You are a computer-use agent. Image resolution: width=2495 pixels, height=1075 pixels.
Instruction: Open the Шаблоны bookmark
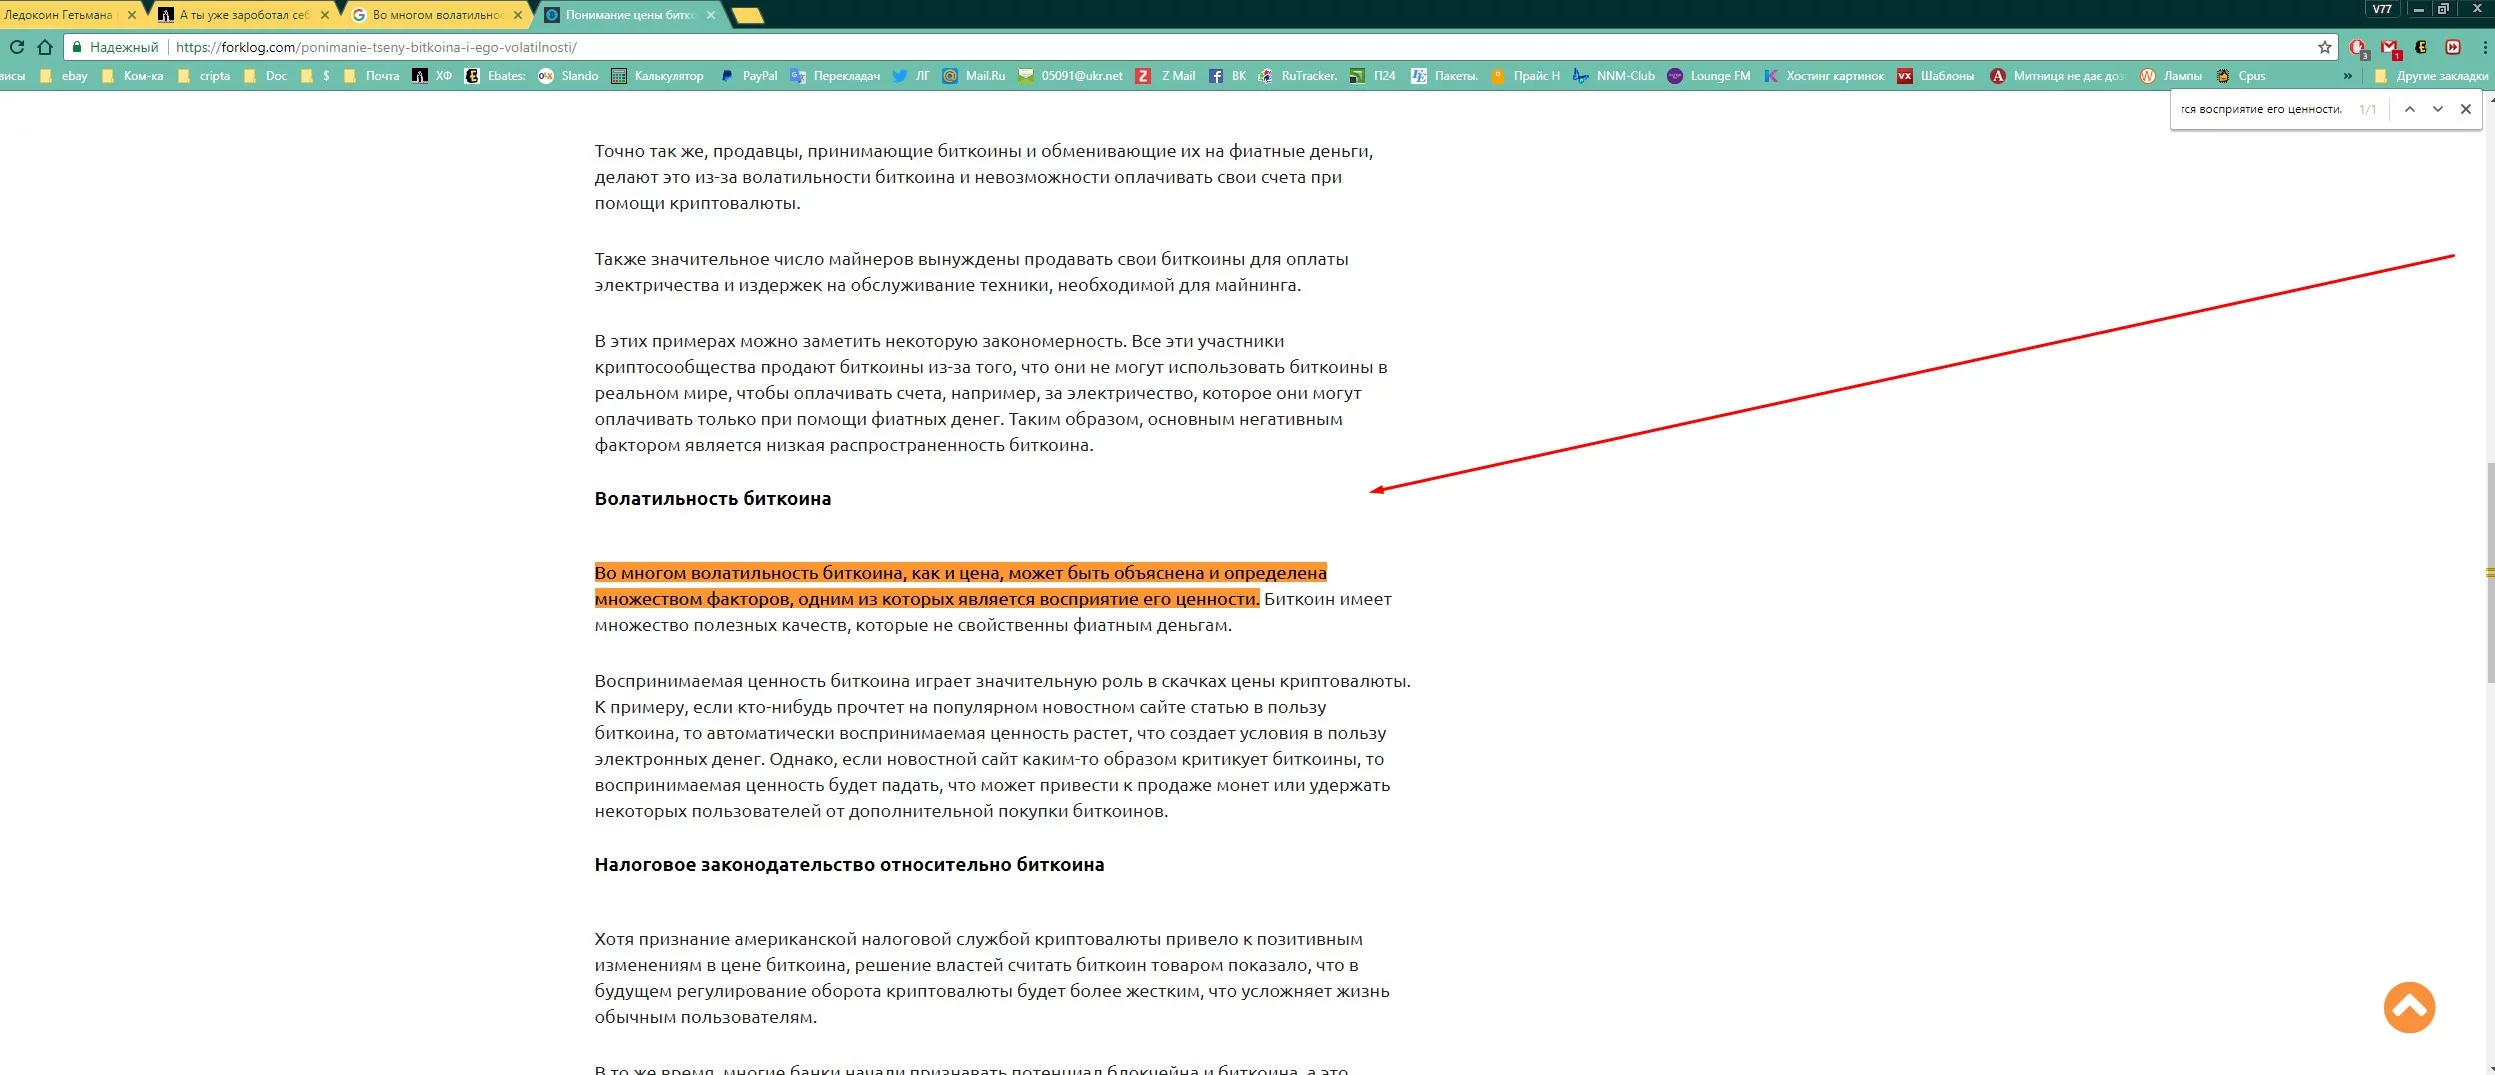pos(1936,76)
